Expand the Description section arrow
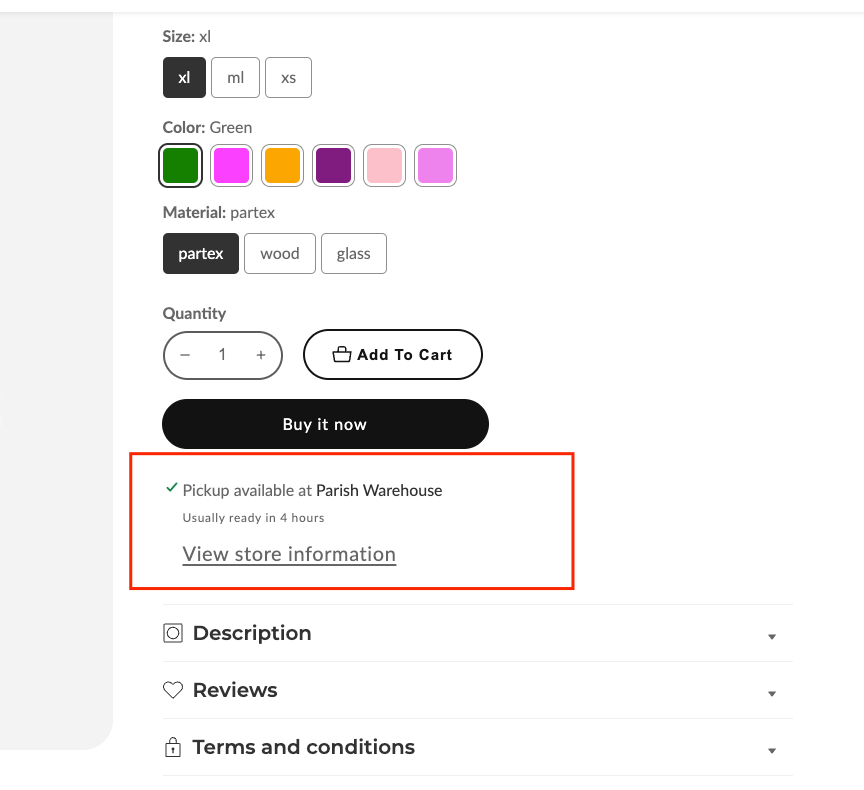864x790 pixels. [x=772, y=636]
